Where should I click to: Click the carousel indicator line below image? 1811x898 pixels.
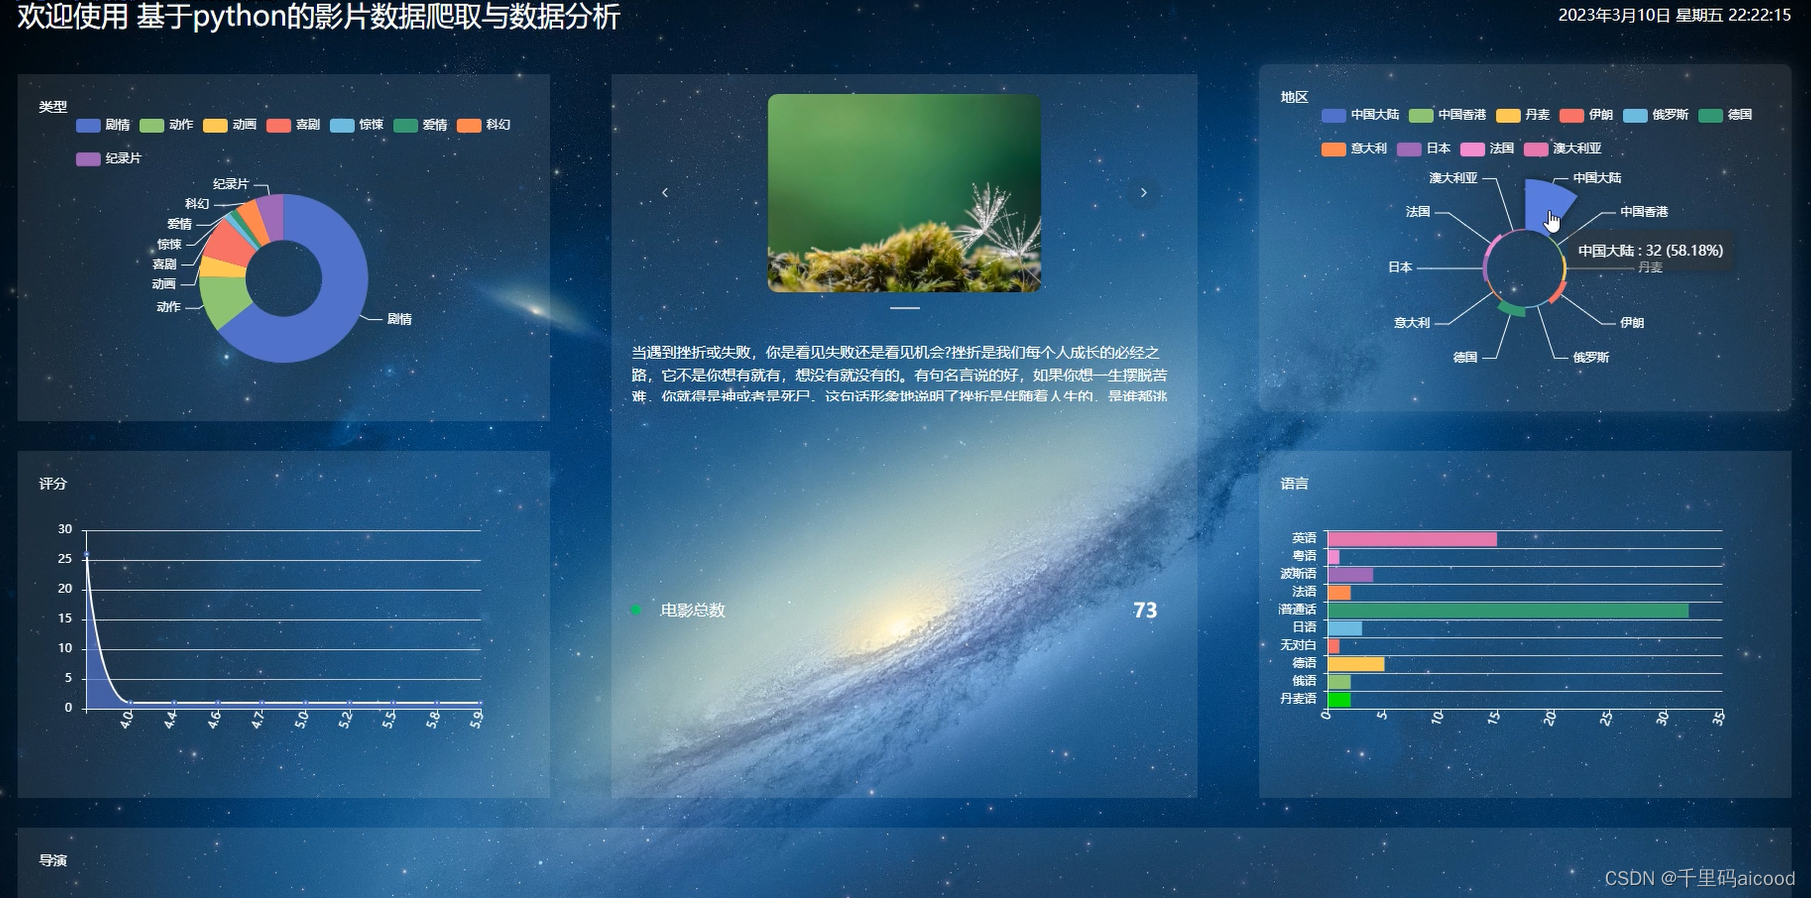point(904,308)
